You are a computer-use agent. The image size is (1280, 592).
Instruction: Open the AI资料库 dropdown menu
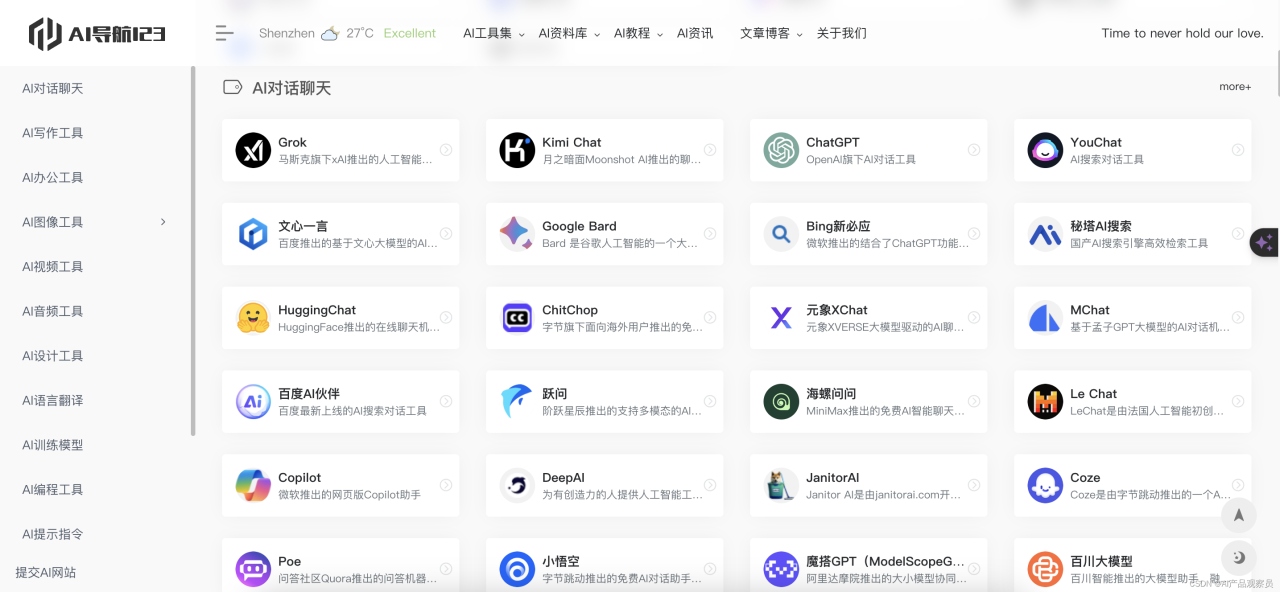569,33
